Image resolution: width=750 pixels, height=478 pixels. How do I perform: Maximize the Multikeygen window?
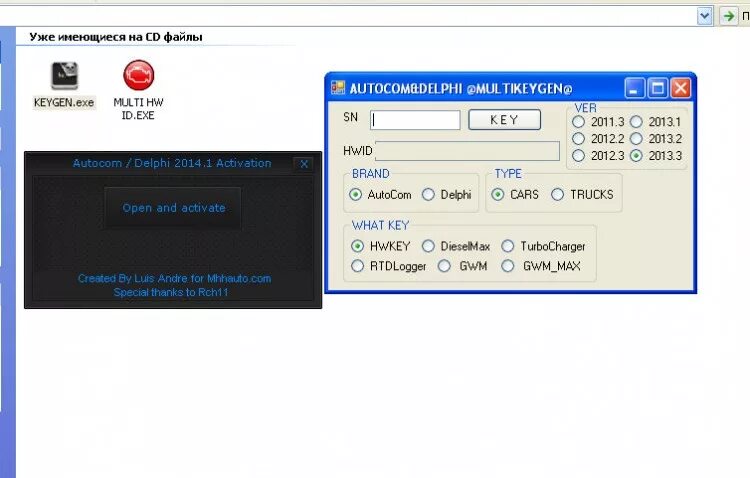[658, 89]
